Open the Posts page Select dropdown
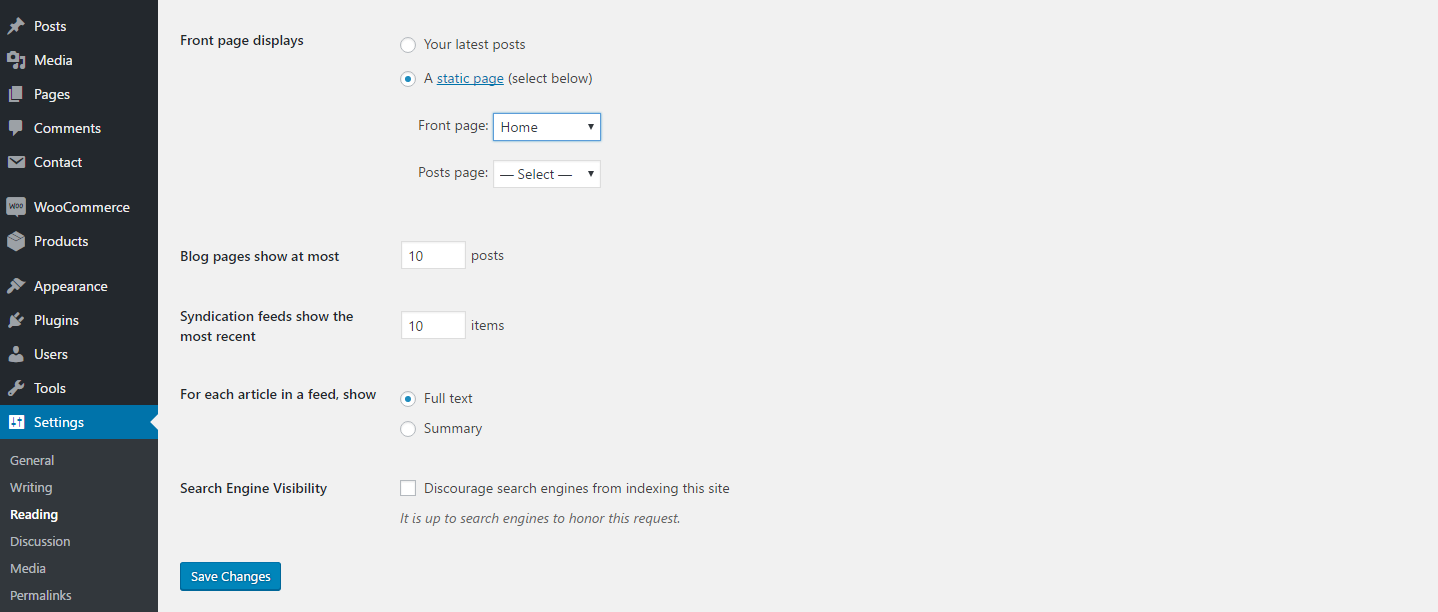1438x612 pixels. point(547,174)
